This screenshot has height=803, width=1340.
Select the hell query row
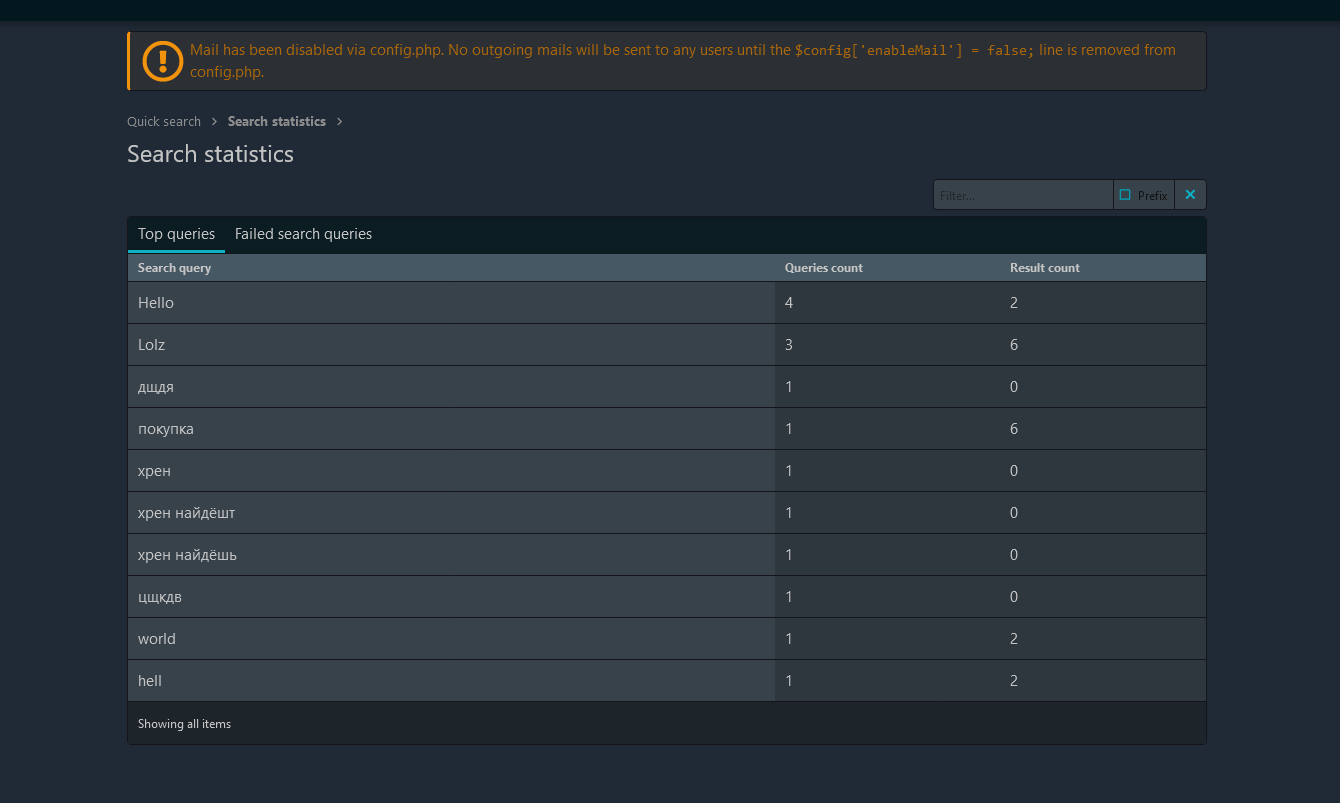400,680
